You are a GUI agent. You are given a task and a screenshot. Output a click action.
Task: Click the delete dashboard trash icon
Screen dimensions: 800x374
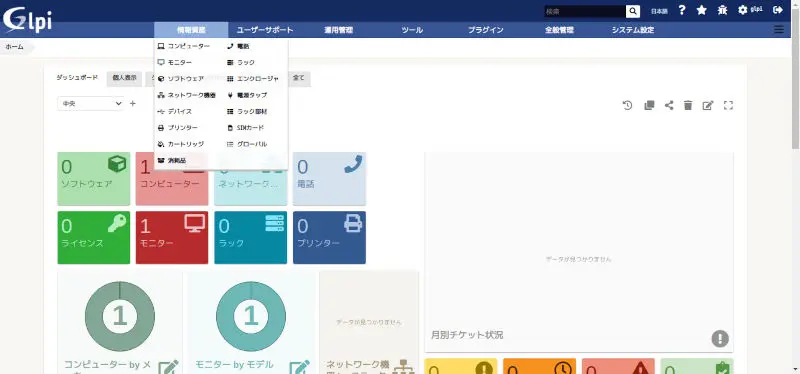pyautogui.click(x=688, y=106)
